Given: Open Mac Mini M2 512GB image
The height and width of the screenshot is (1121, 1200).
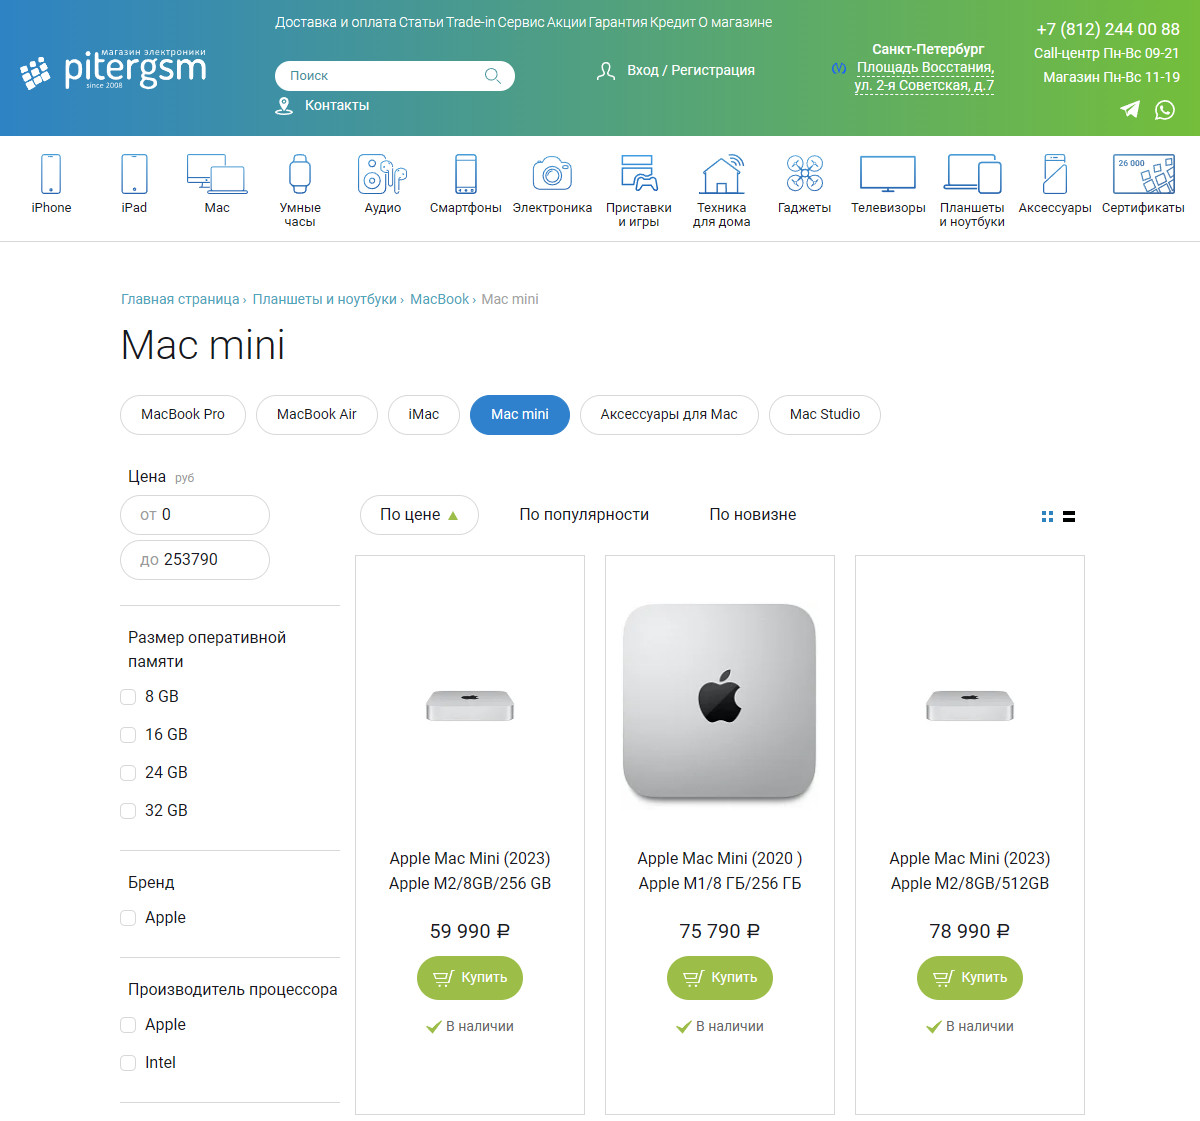Looking at the screenshot, I should pos(970,706).
